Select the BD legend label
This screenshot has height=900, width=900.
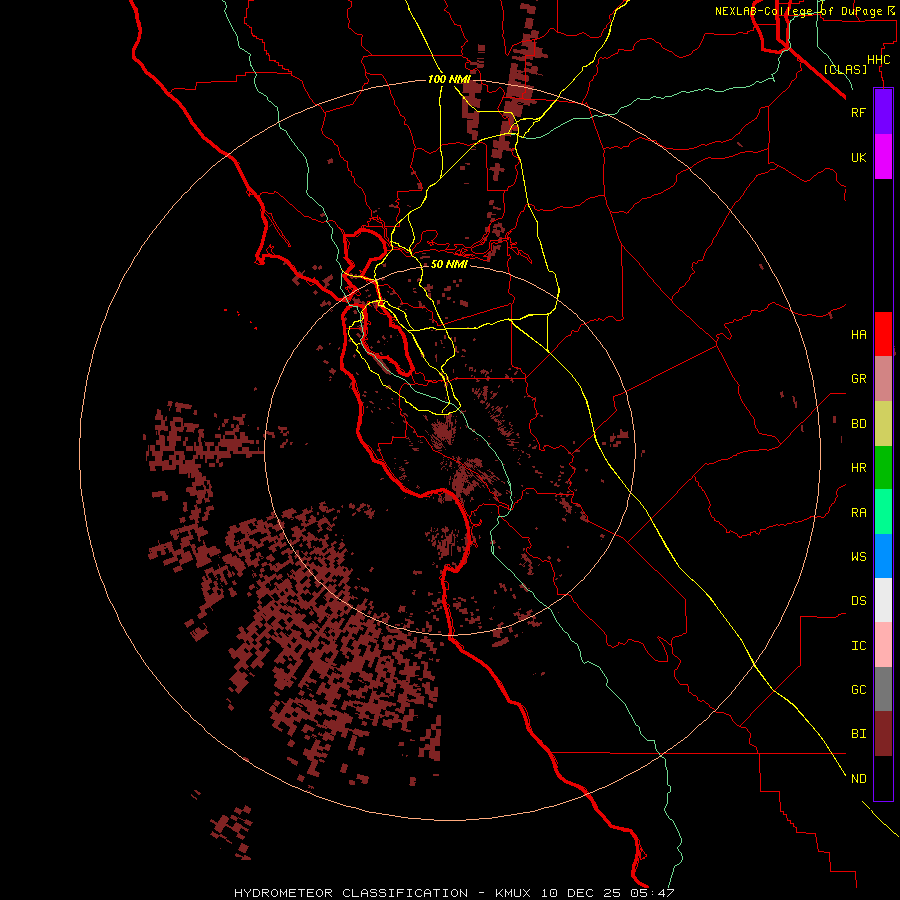tap(858, 424)
